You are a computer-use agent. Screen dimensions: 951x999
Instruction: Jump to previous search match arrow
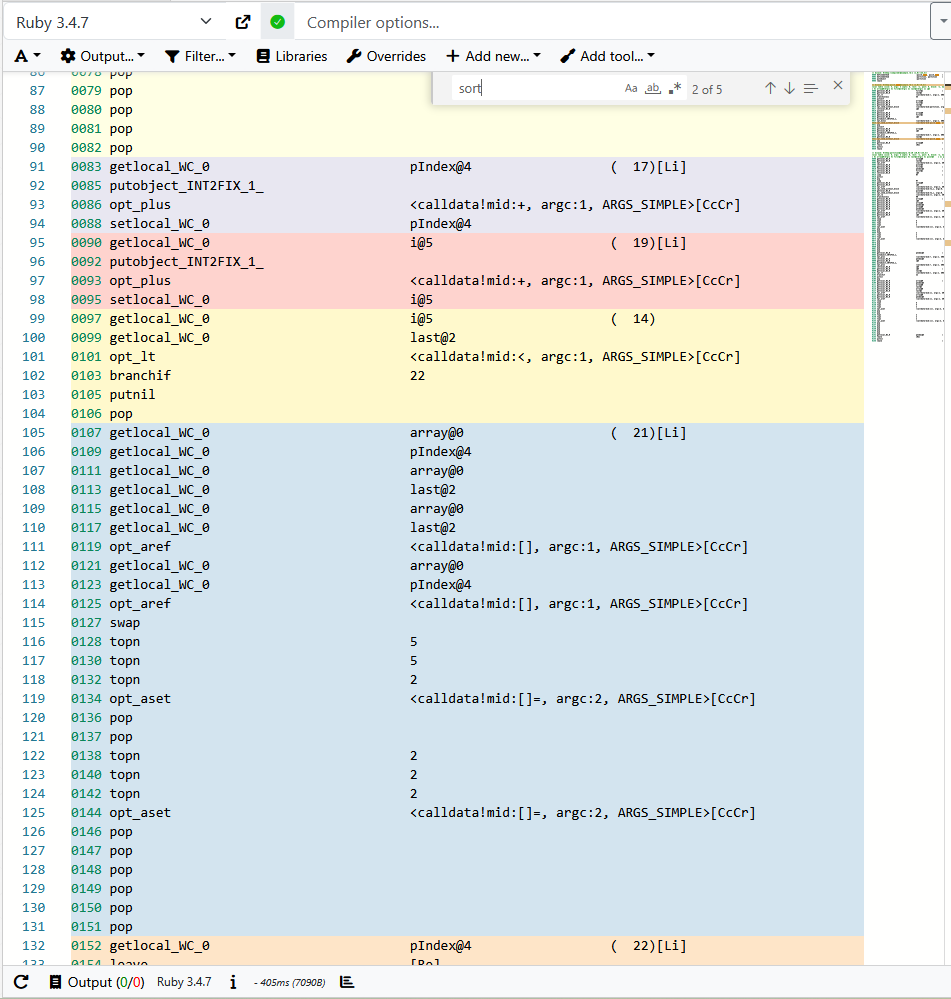click(x=769, y=88)
